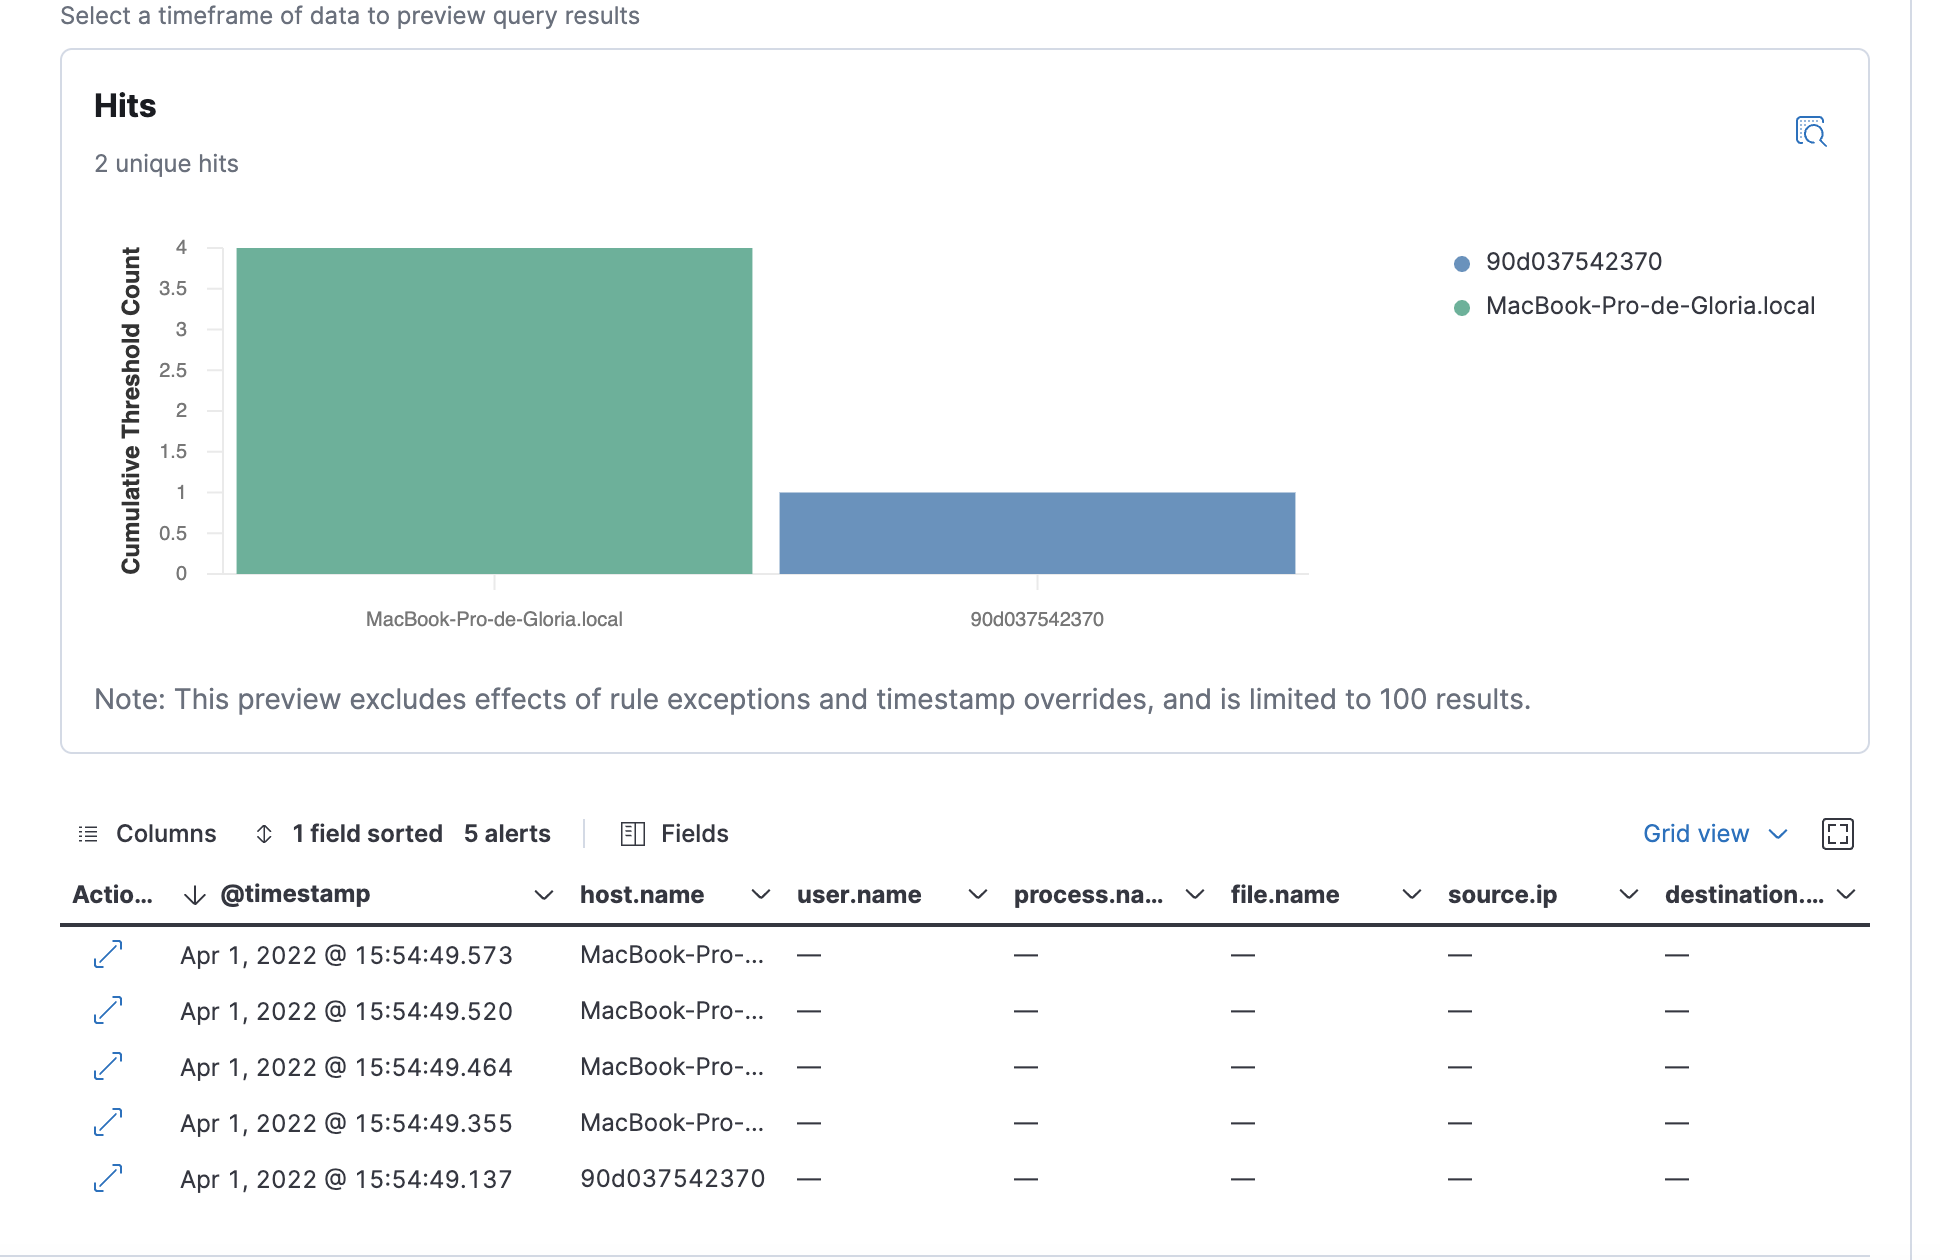Open the host.name column dropdown

point(761,894)
